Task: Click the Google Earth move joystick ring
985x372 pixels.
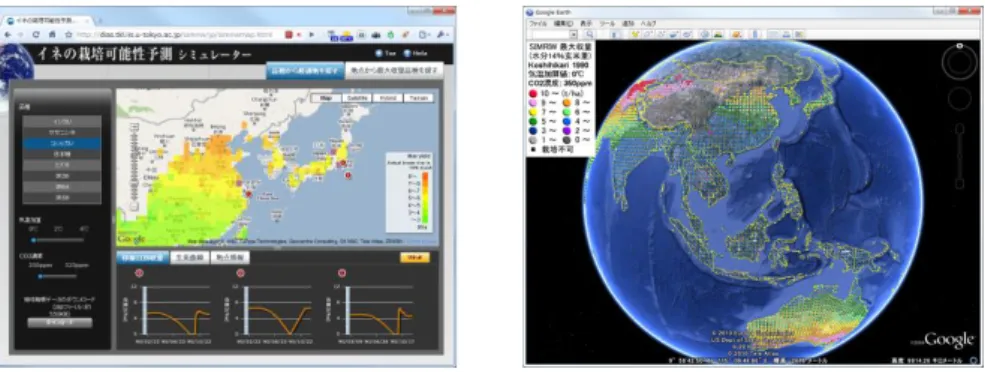Action: click(959, 99)
